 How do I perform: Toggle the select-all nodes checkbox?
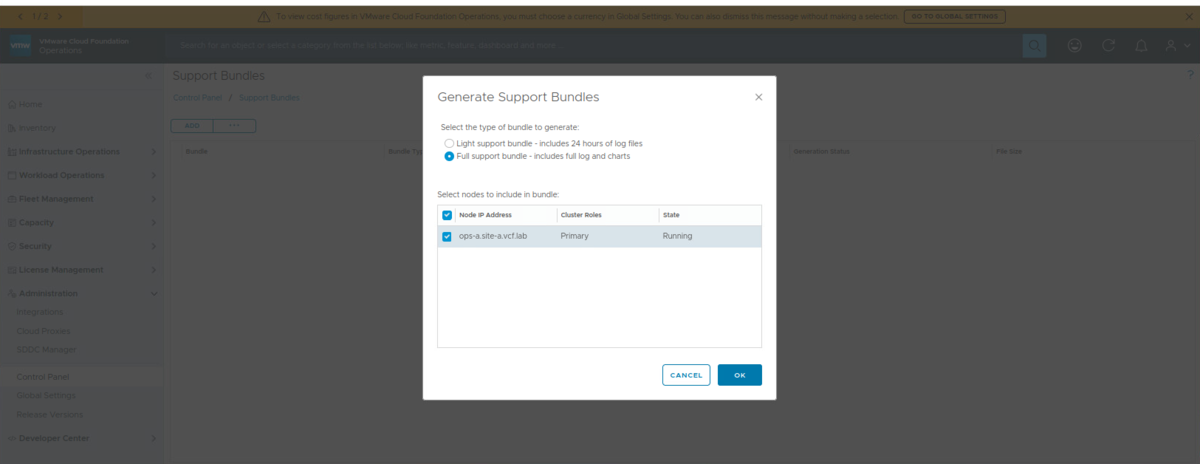tap(447, 215)
